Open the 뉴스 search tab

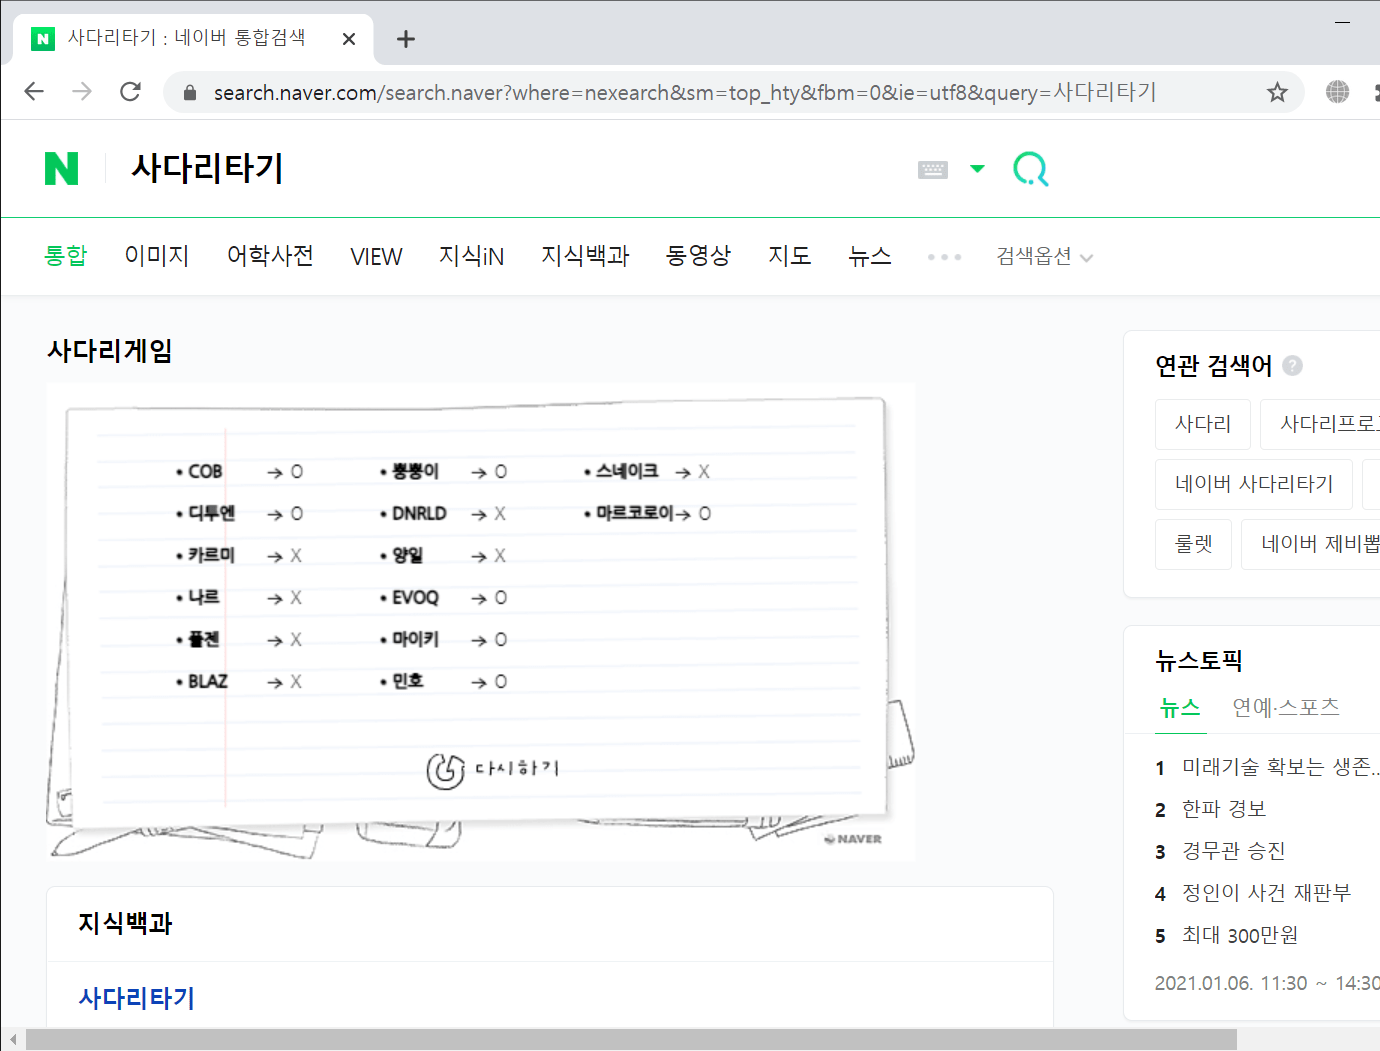coord(870,256)
